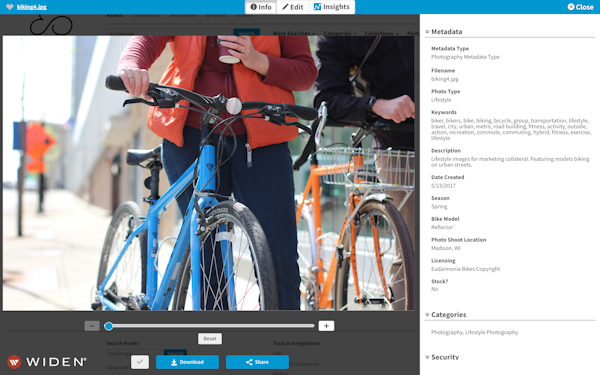600x375 pixels.
Task: Collapse the Metadata section
Action: pyautogui.click(x=427, y=32)
